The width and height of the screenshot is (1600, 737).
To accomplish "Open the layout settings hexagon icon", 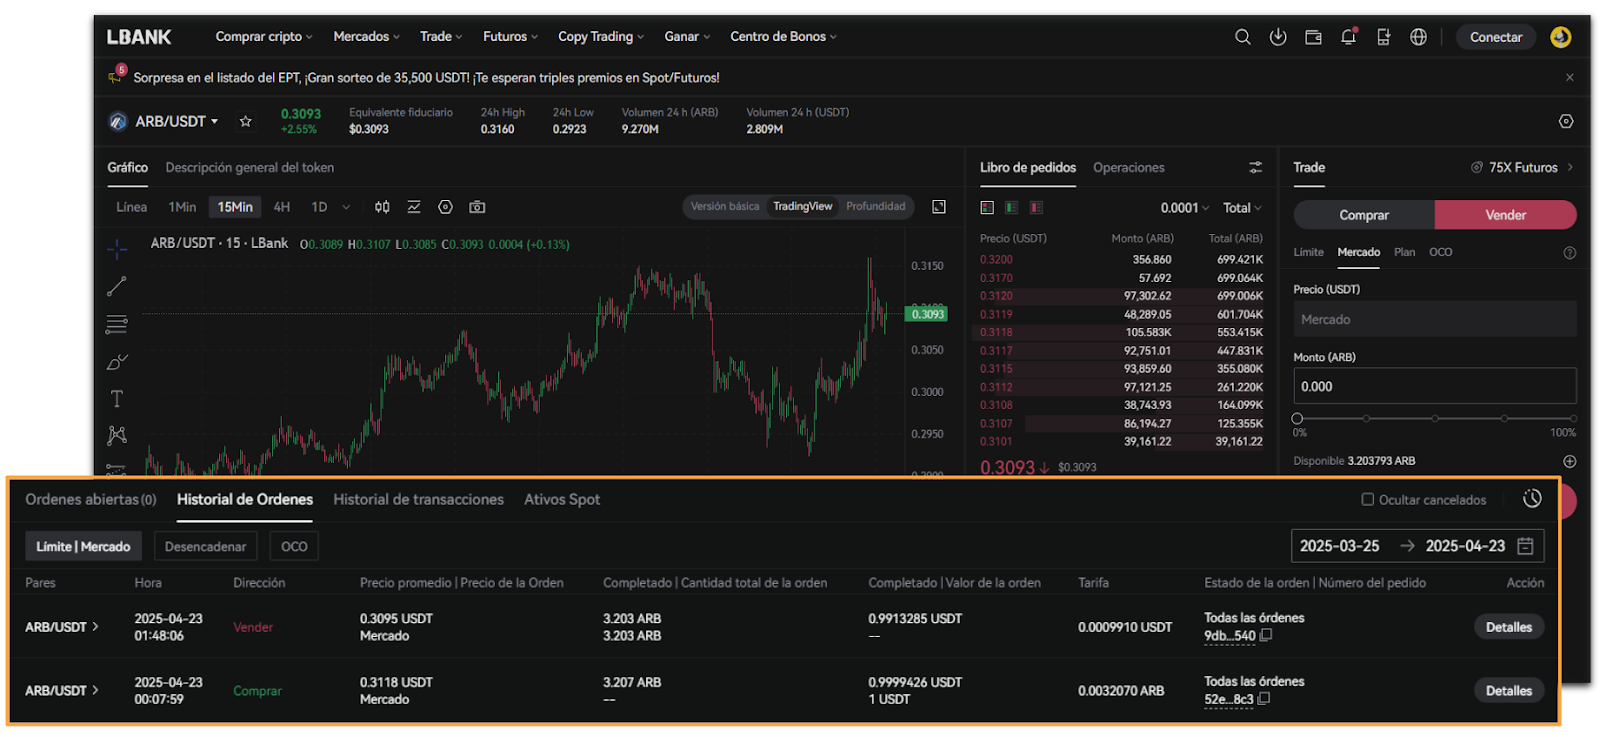I will point(1566,121).
